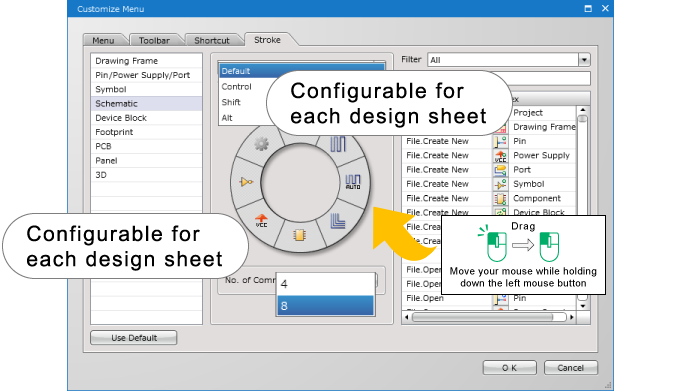
Task: Select Control in the modifier list
Action: 237,86
